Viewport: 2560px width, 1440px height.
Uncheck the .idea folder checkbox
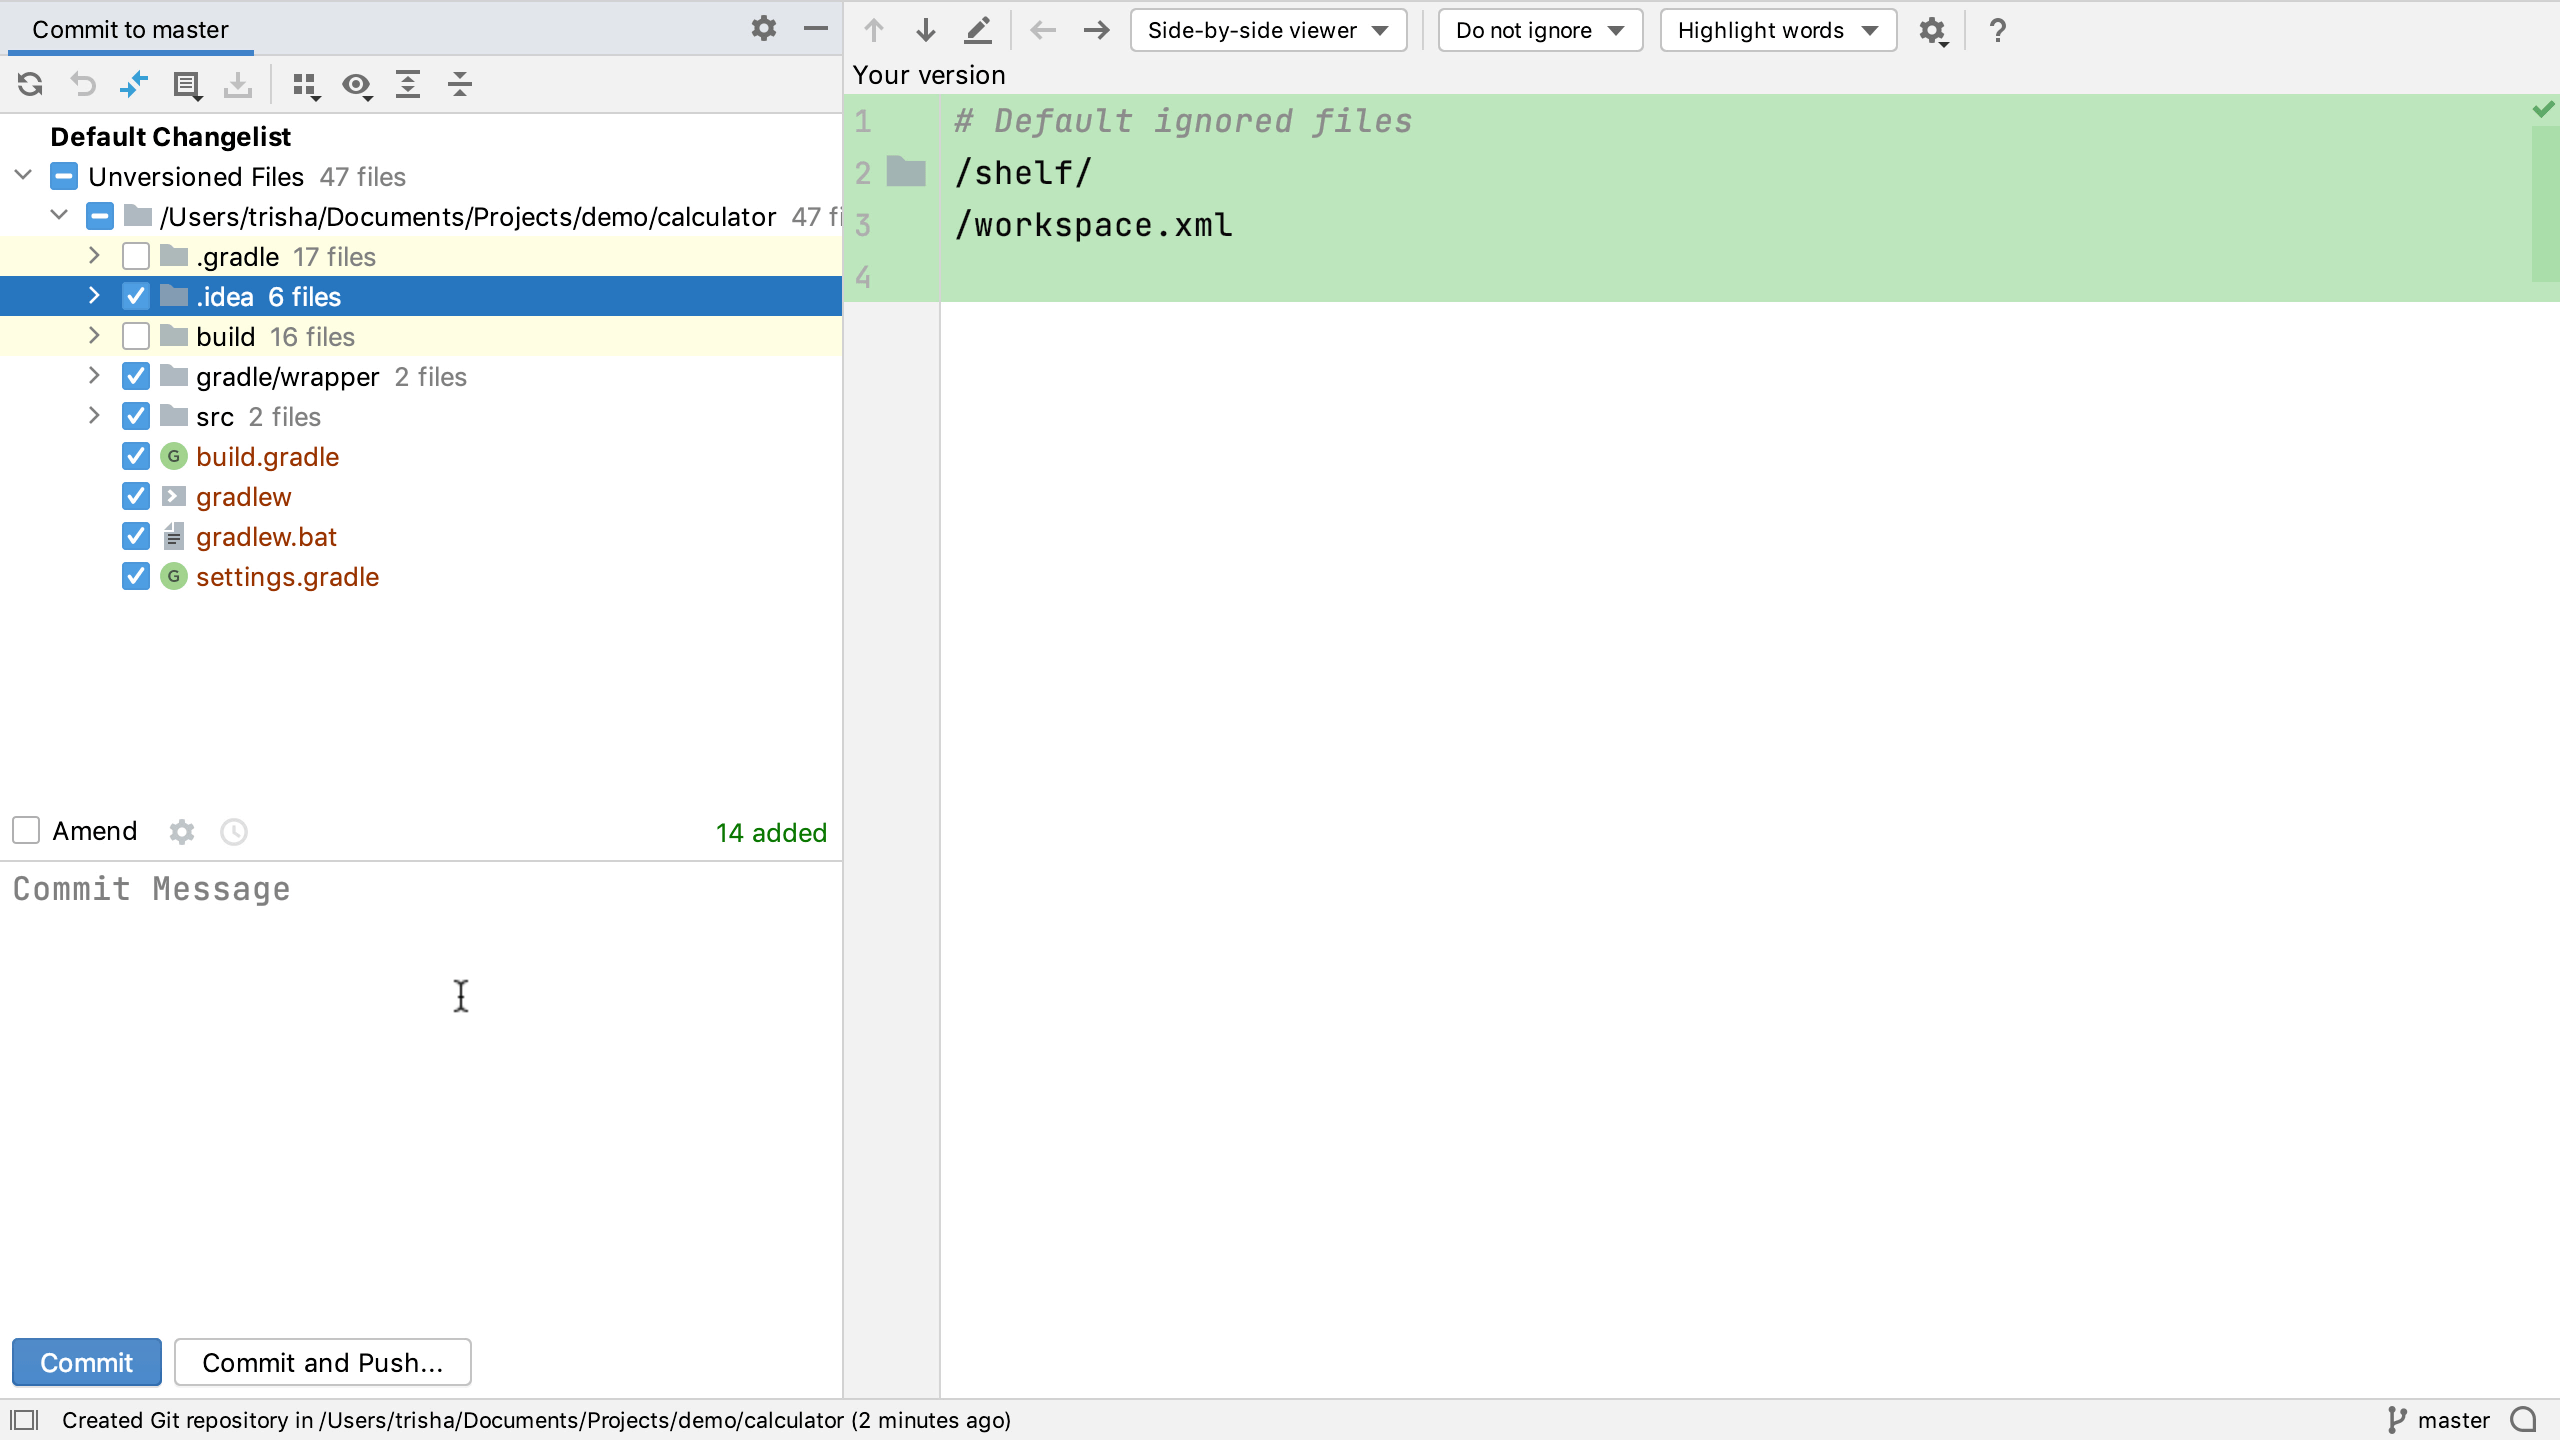tap(136, 296)
